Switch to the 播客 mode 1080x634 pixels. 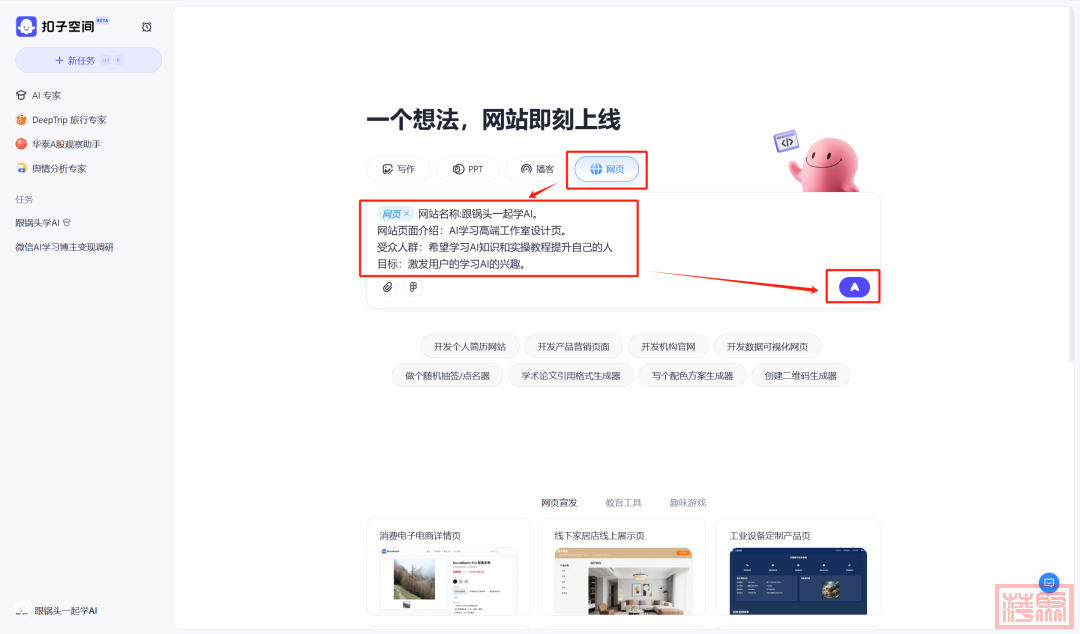coord(538,169)
